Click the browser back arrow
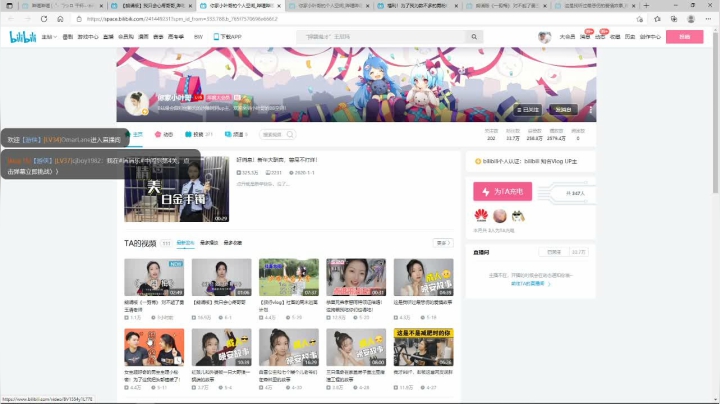The image size is (720, 404). [x=11, y=19]
